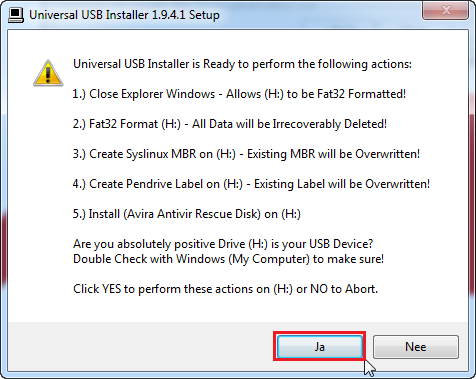Click the words 'NO to Abort'
Image resolution: width=476 pixels, height=379 pixels.
344,289
